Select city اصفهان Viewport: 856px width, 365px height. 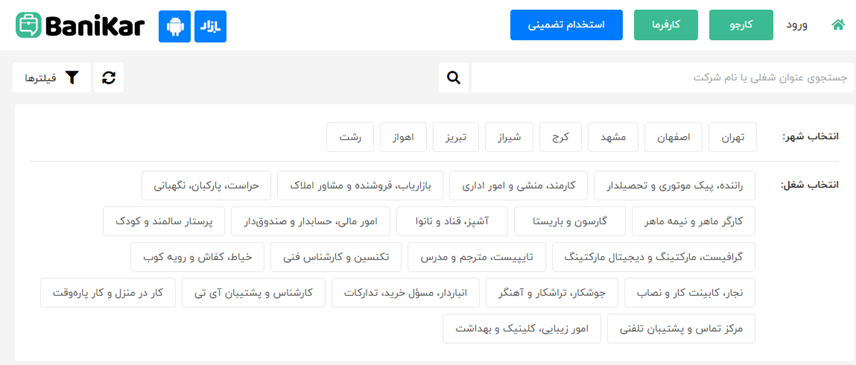(674, 137)
